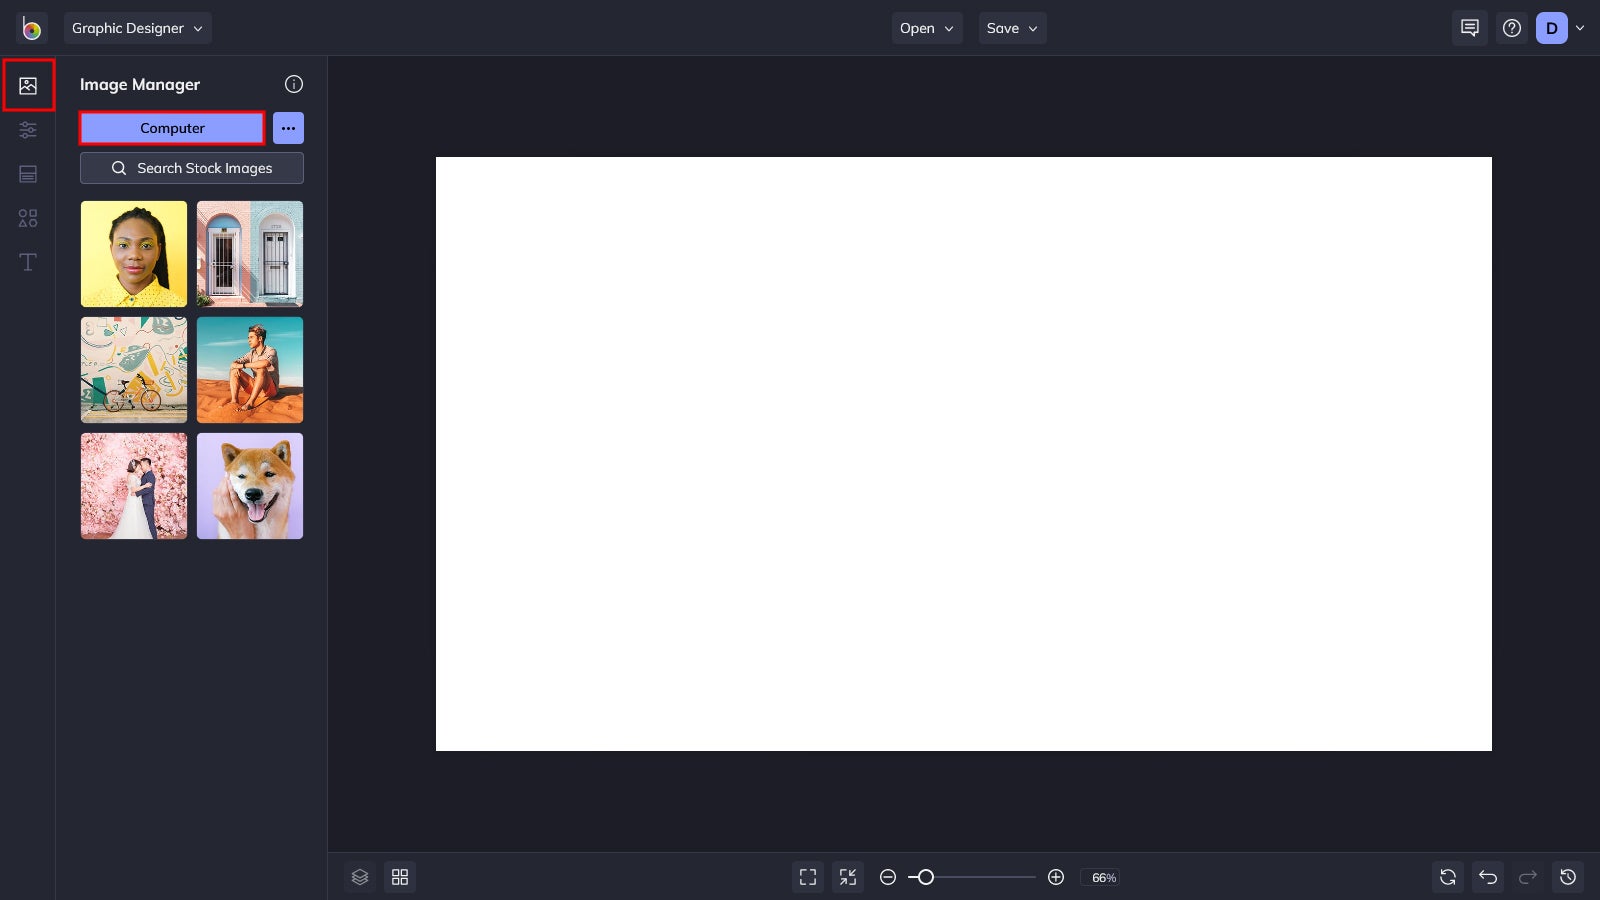Select the Text tool in sidebar
The width and height of the screenshot is (1600, 900).
28,261
